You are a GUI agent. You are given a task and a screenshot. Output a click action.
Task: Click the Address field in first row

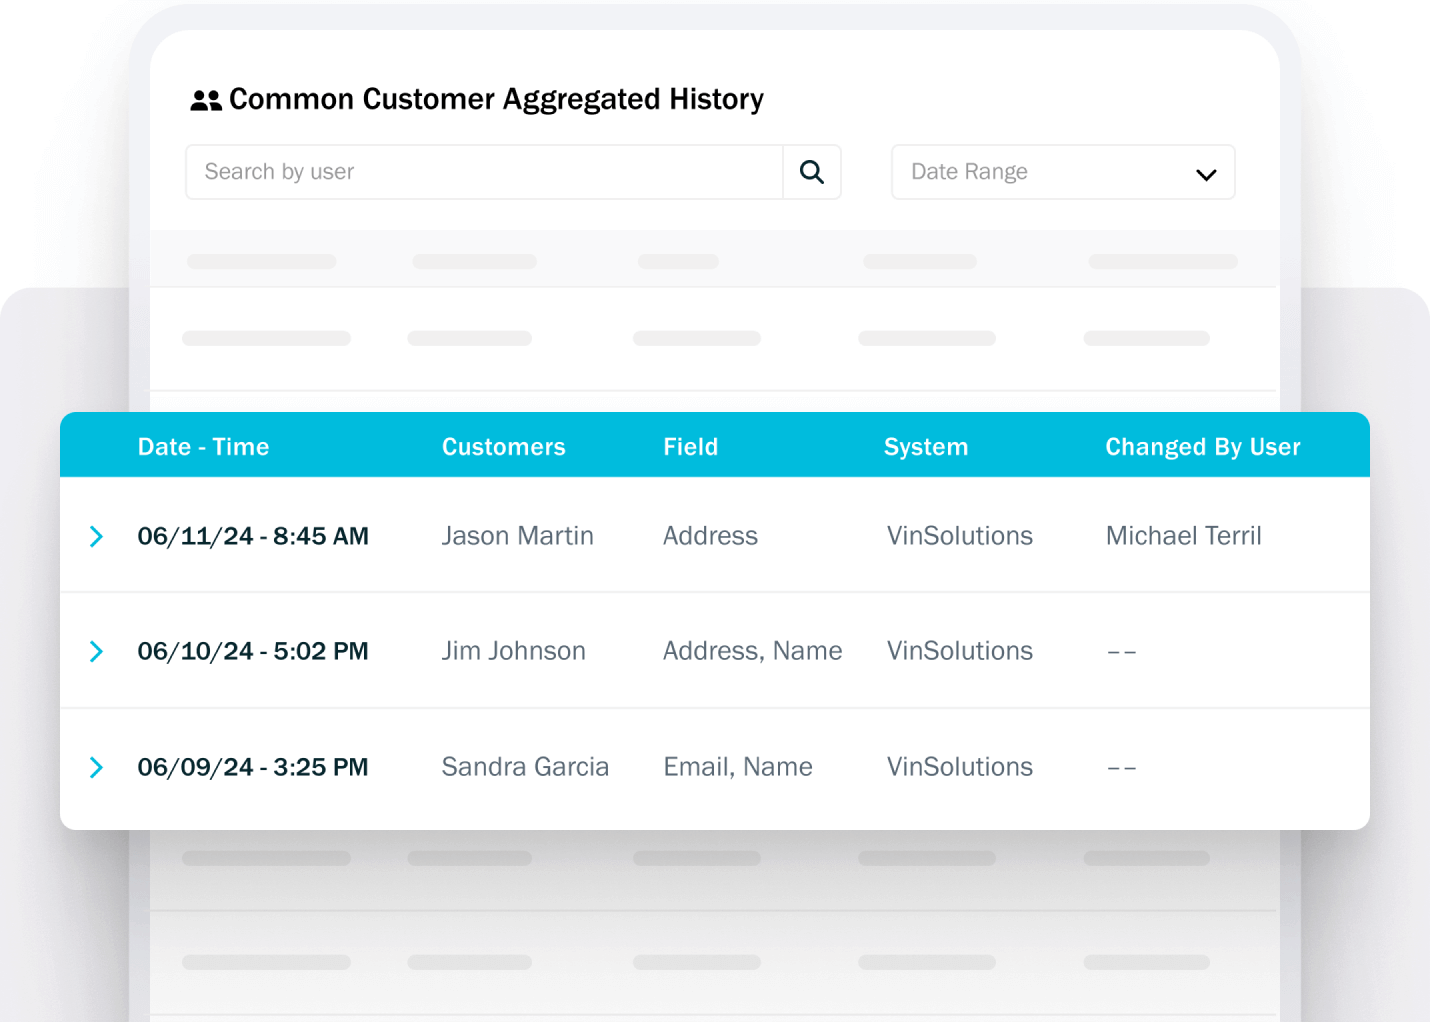710,536
